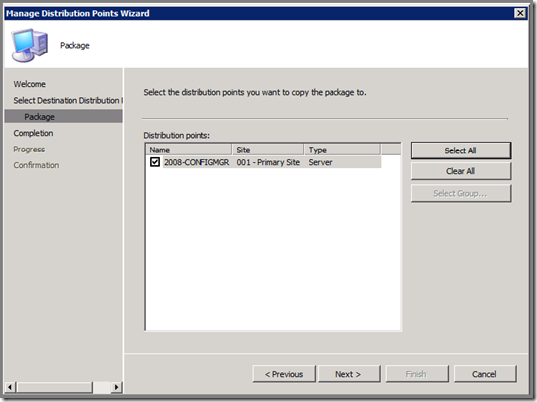Select the 001 - Primary Site row
This screenshot has height=402, width=537.
pyautogui.click(x=268, y=162)
